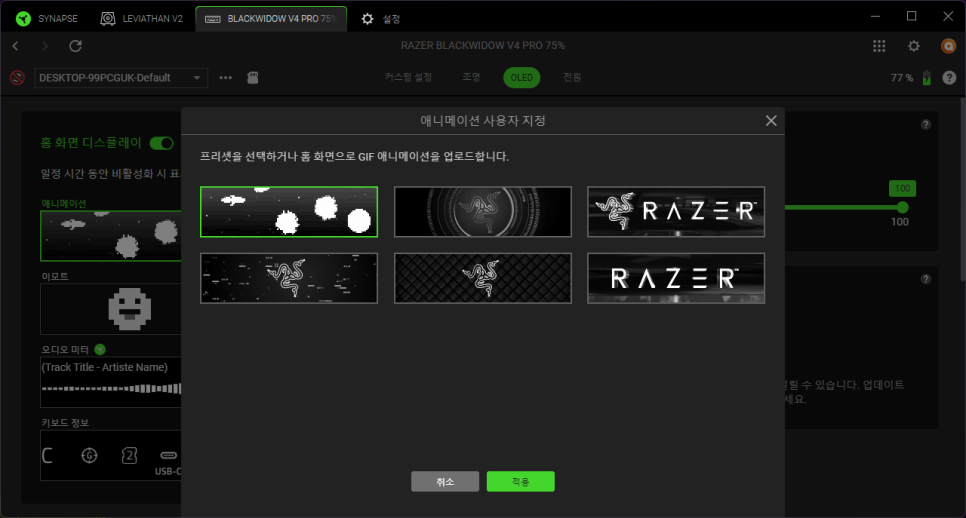Click the 77 % battery text
Screen dimensions: 966x518
(x=902, y=78)
